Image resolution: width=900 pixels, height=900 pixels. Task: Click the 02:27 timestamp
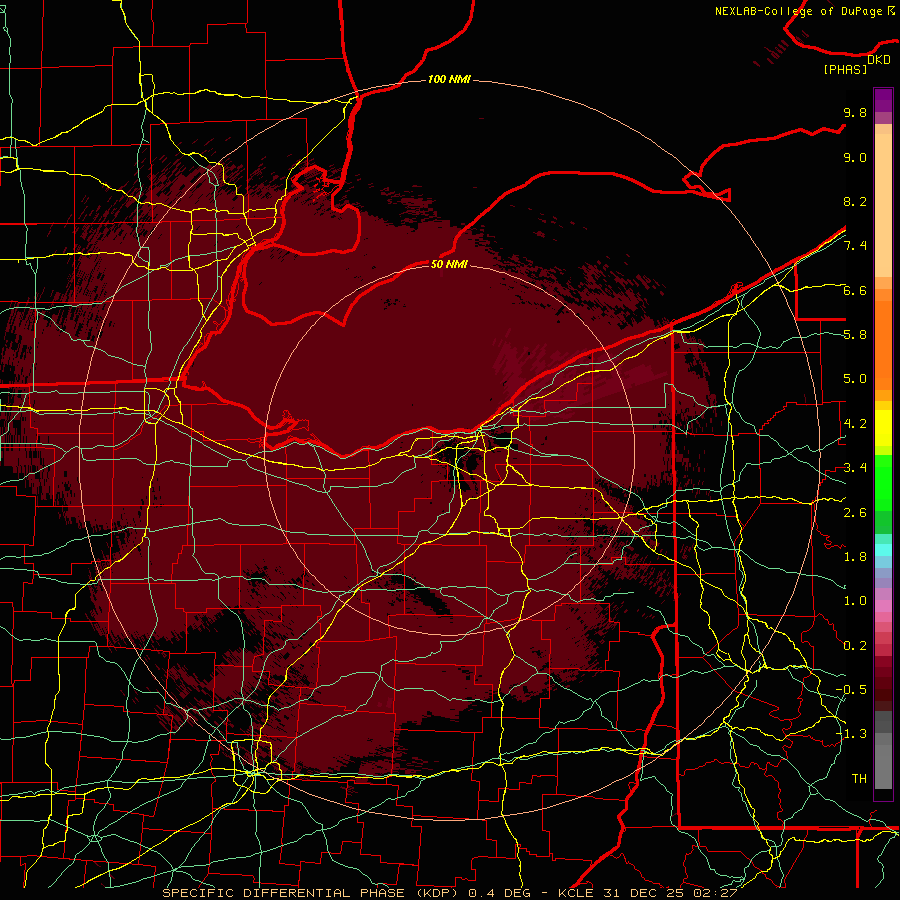tap(715, 893)
